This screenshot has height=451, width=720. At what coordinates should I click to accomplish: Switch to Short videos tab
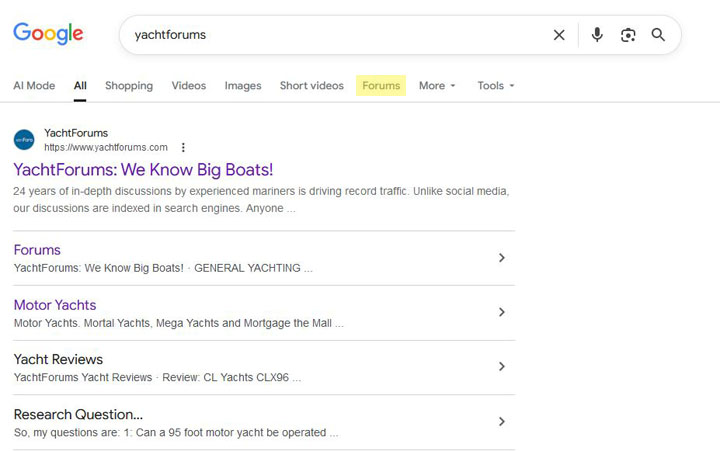[311, 86]
